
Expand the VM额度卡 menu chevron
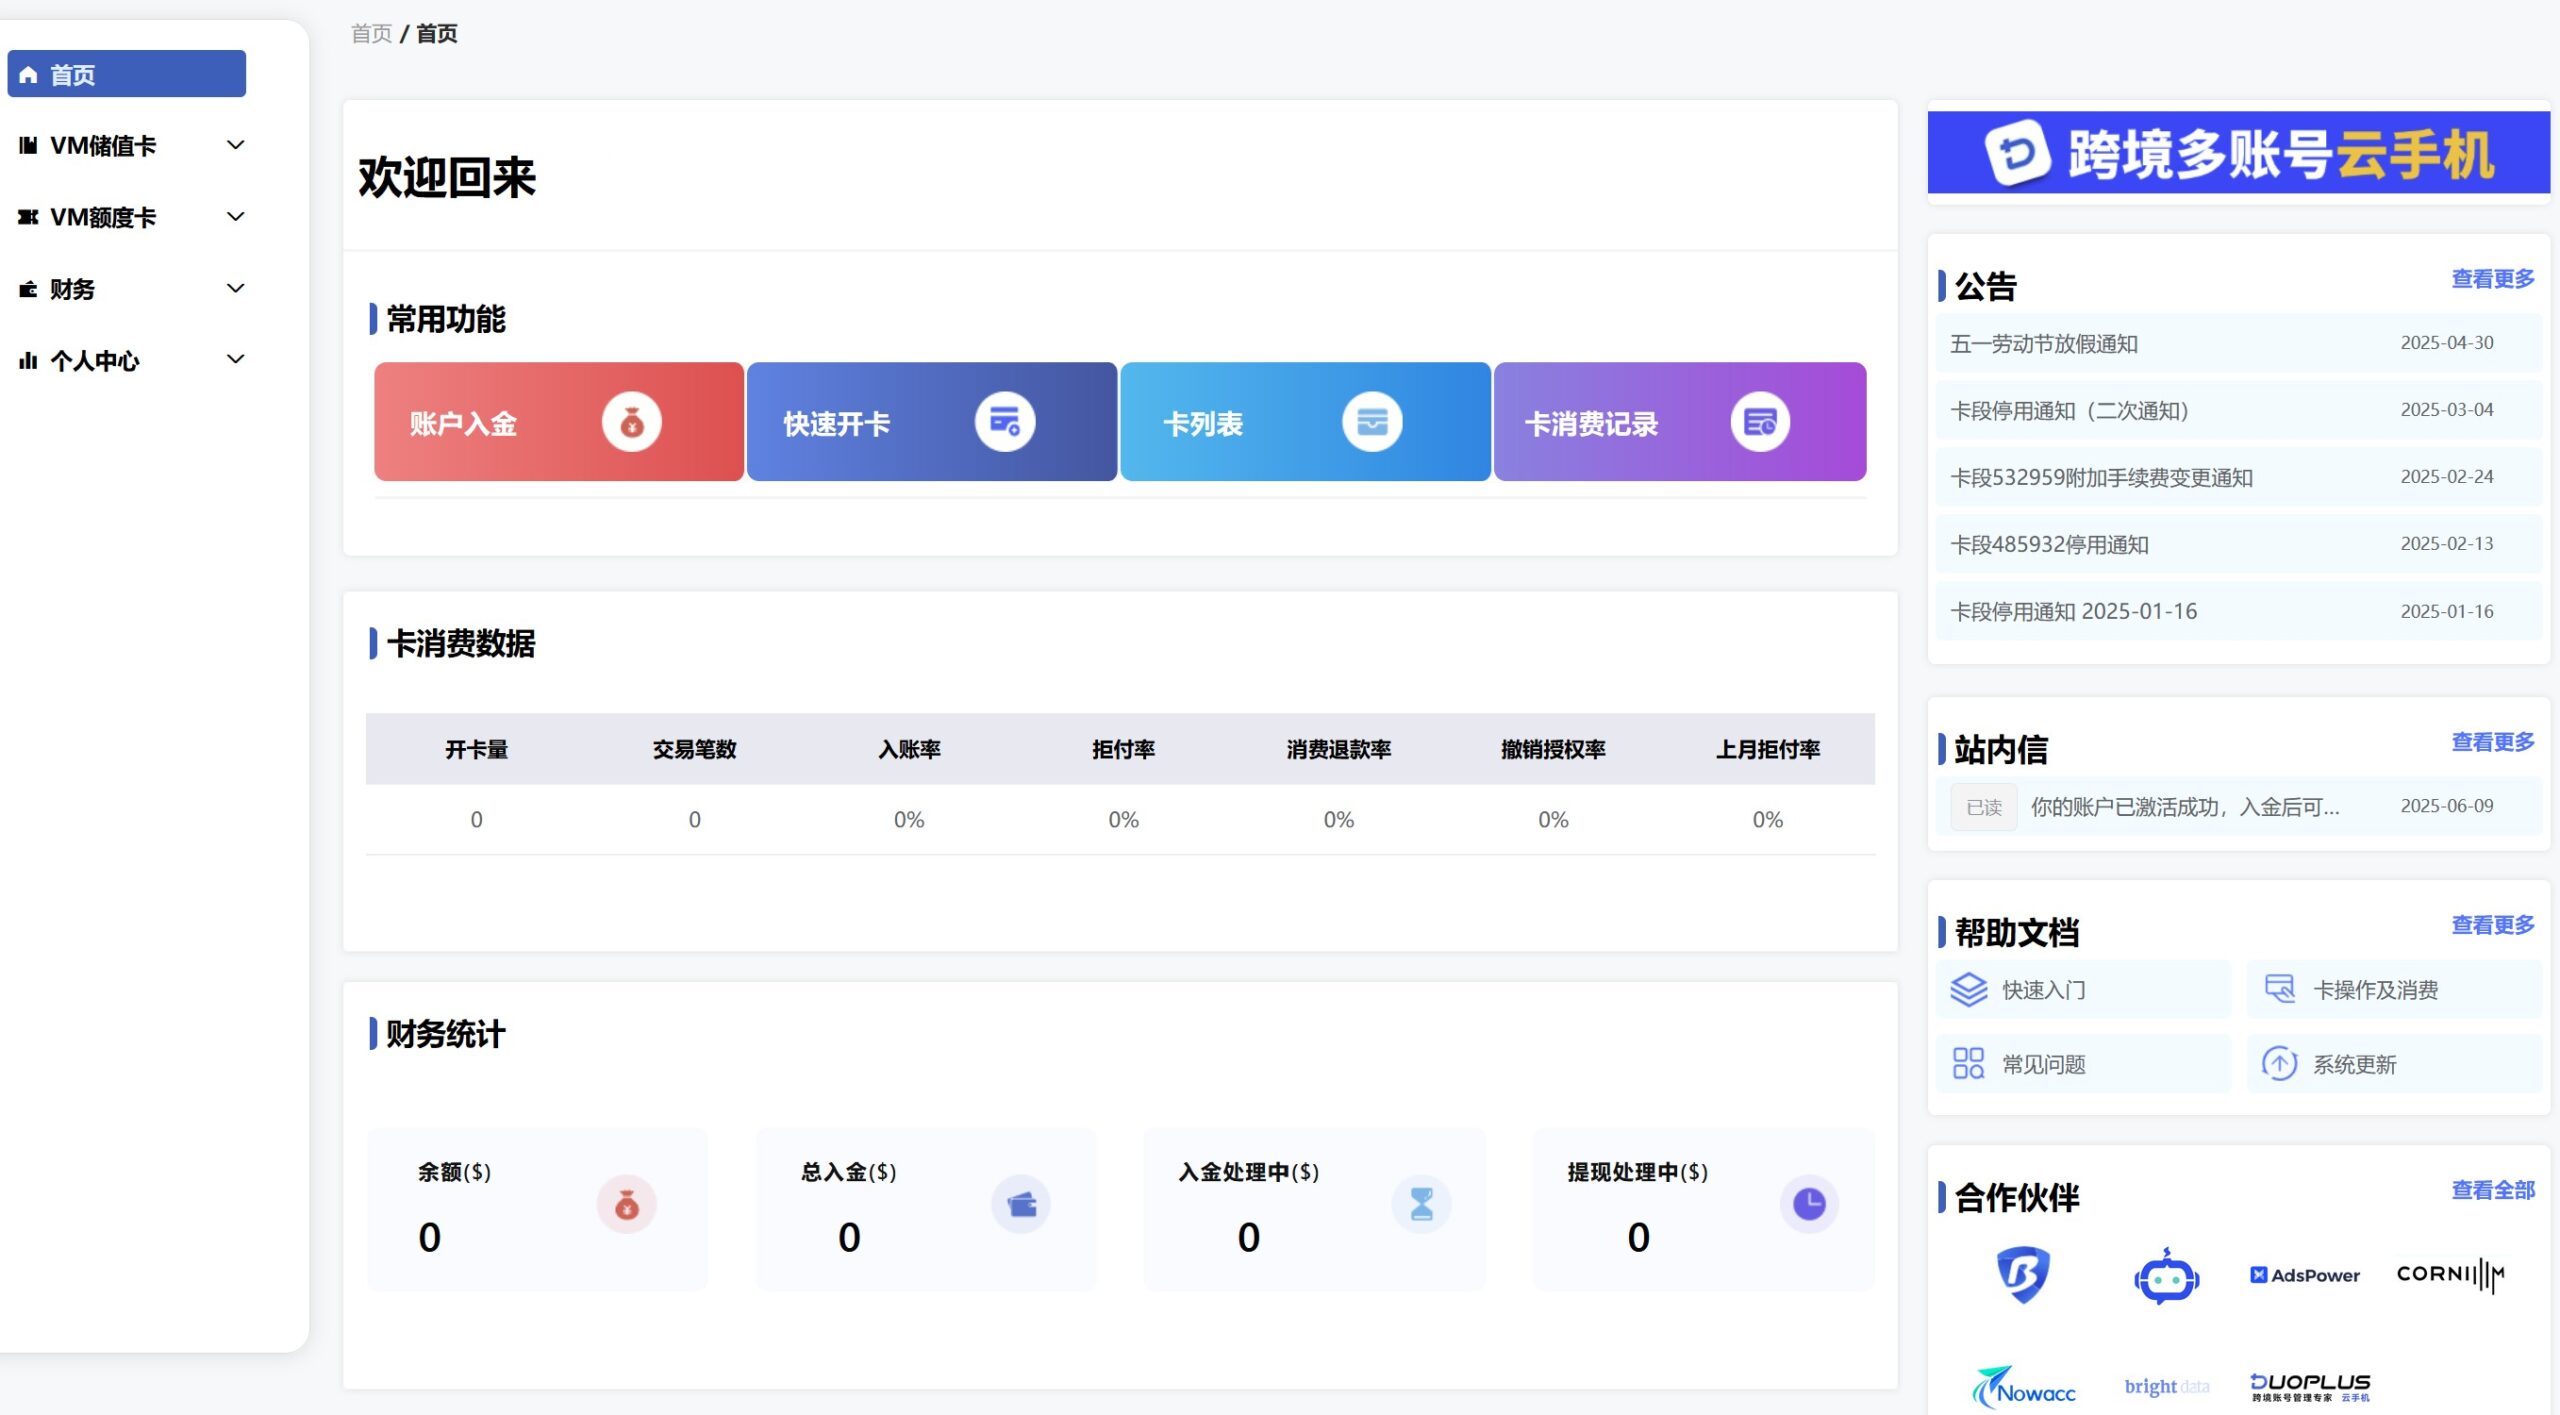[236, 216]
